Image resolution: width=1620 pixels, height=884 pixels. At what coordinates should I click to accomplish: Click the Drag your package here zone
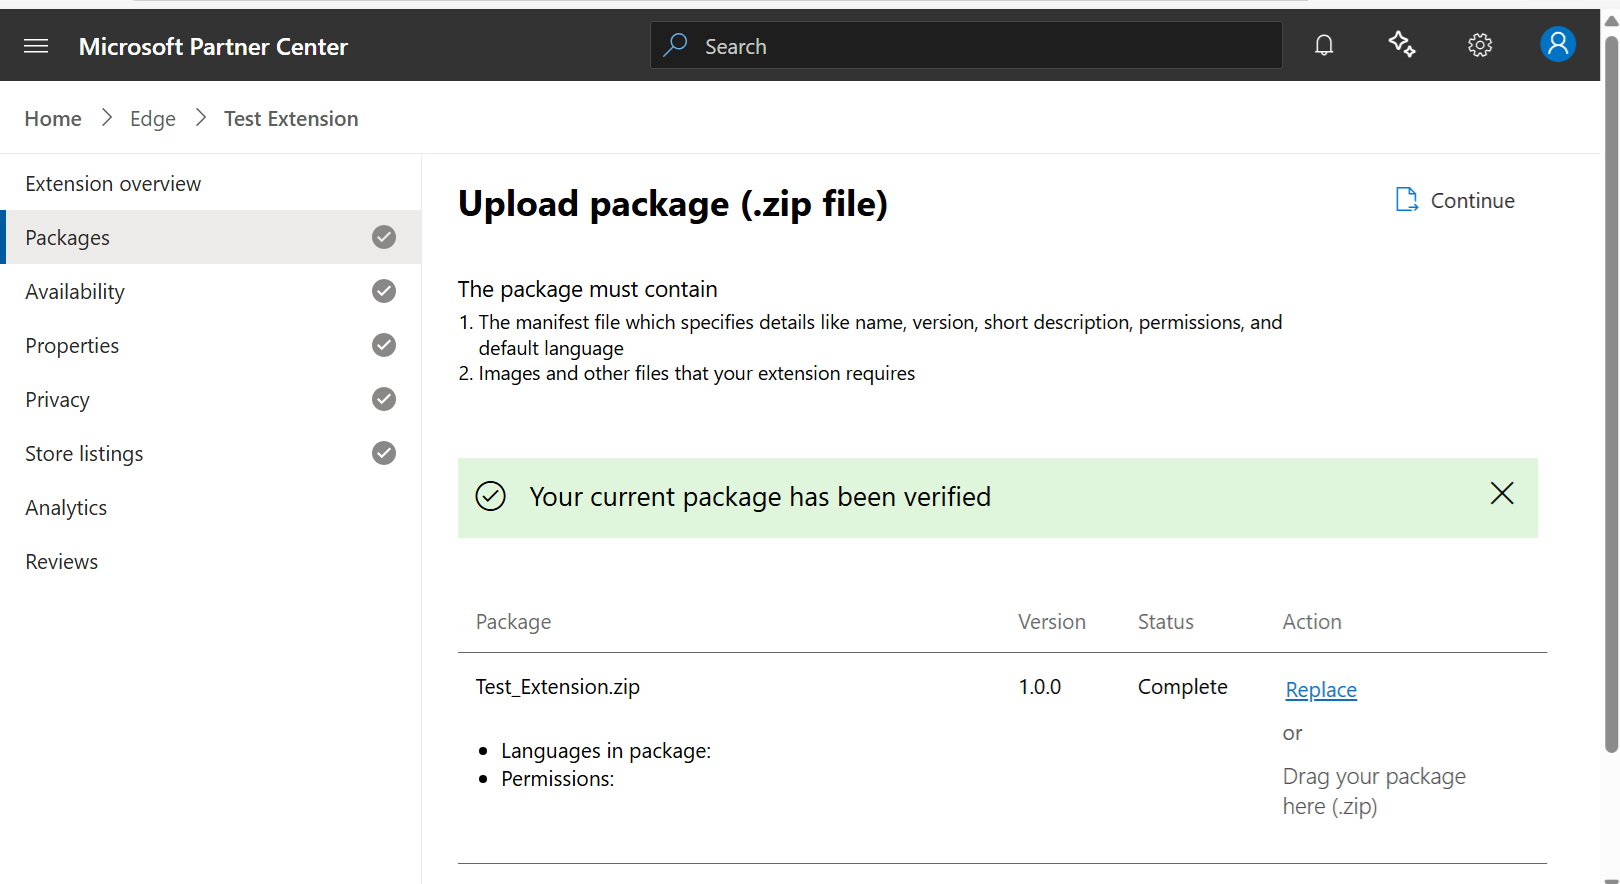(x=1374, y=791)
